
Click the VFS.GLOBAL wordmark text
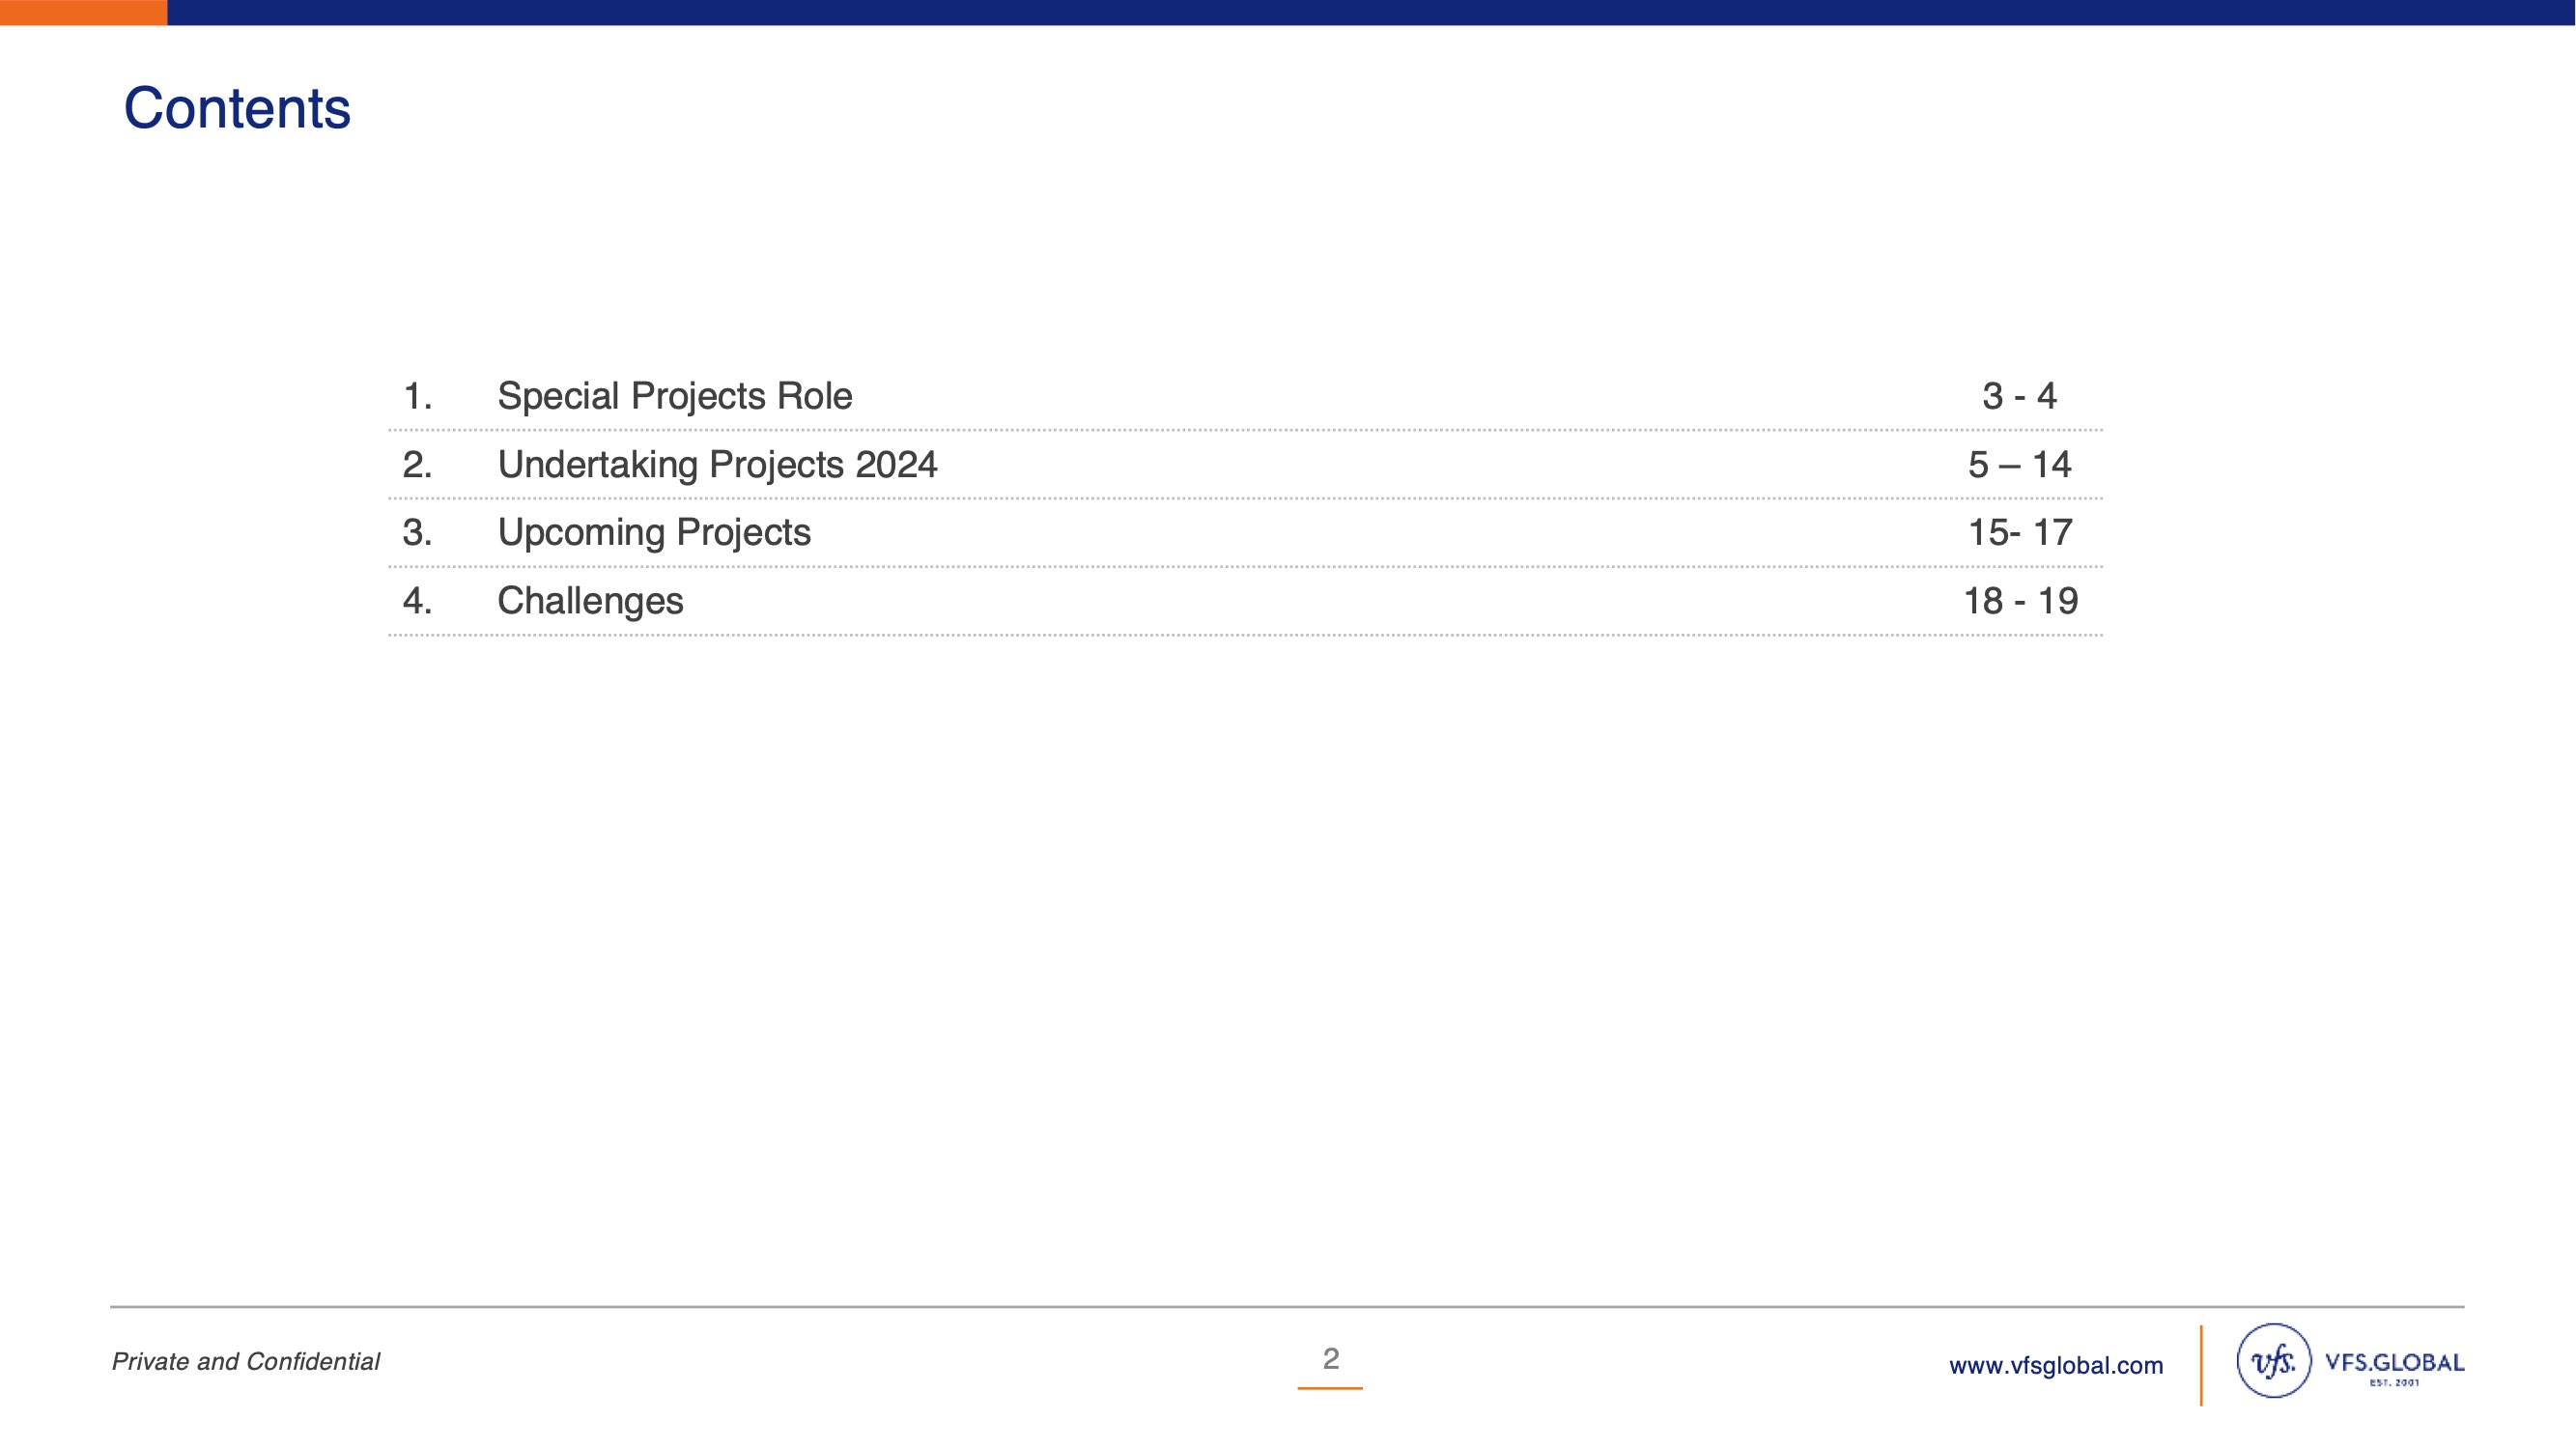(x=2394, y=1362)
